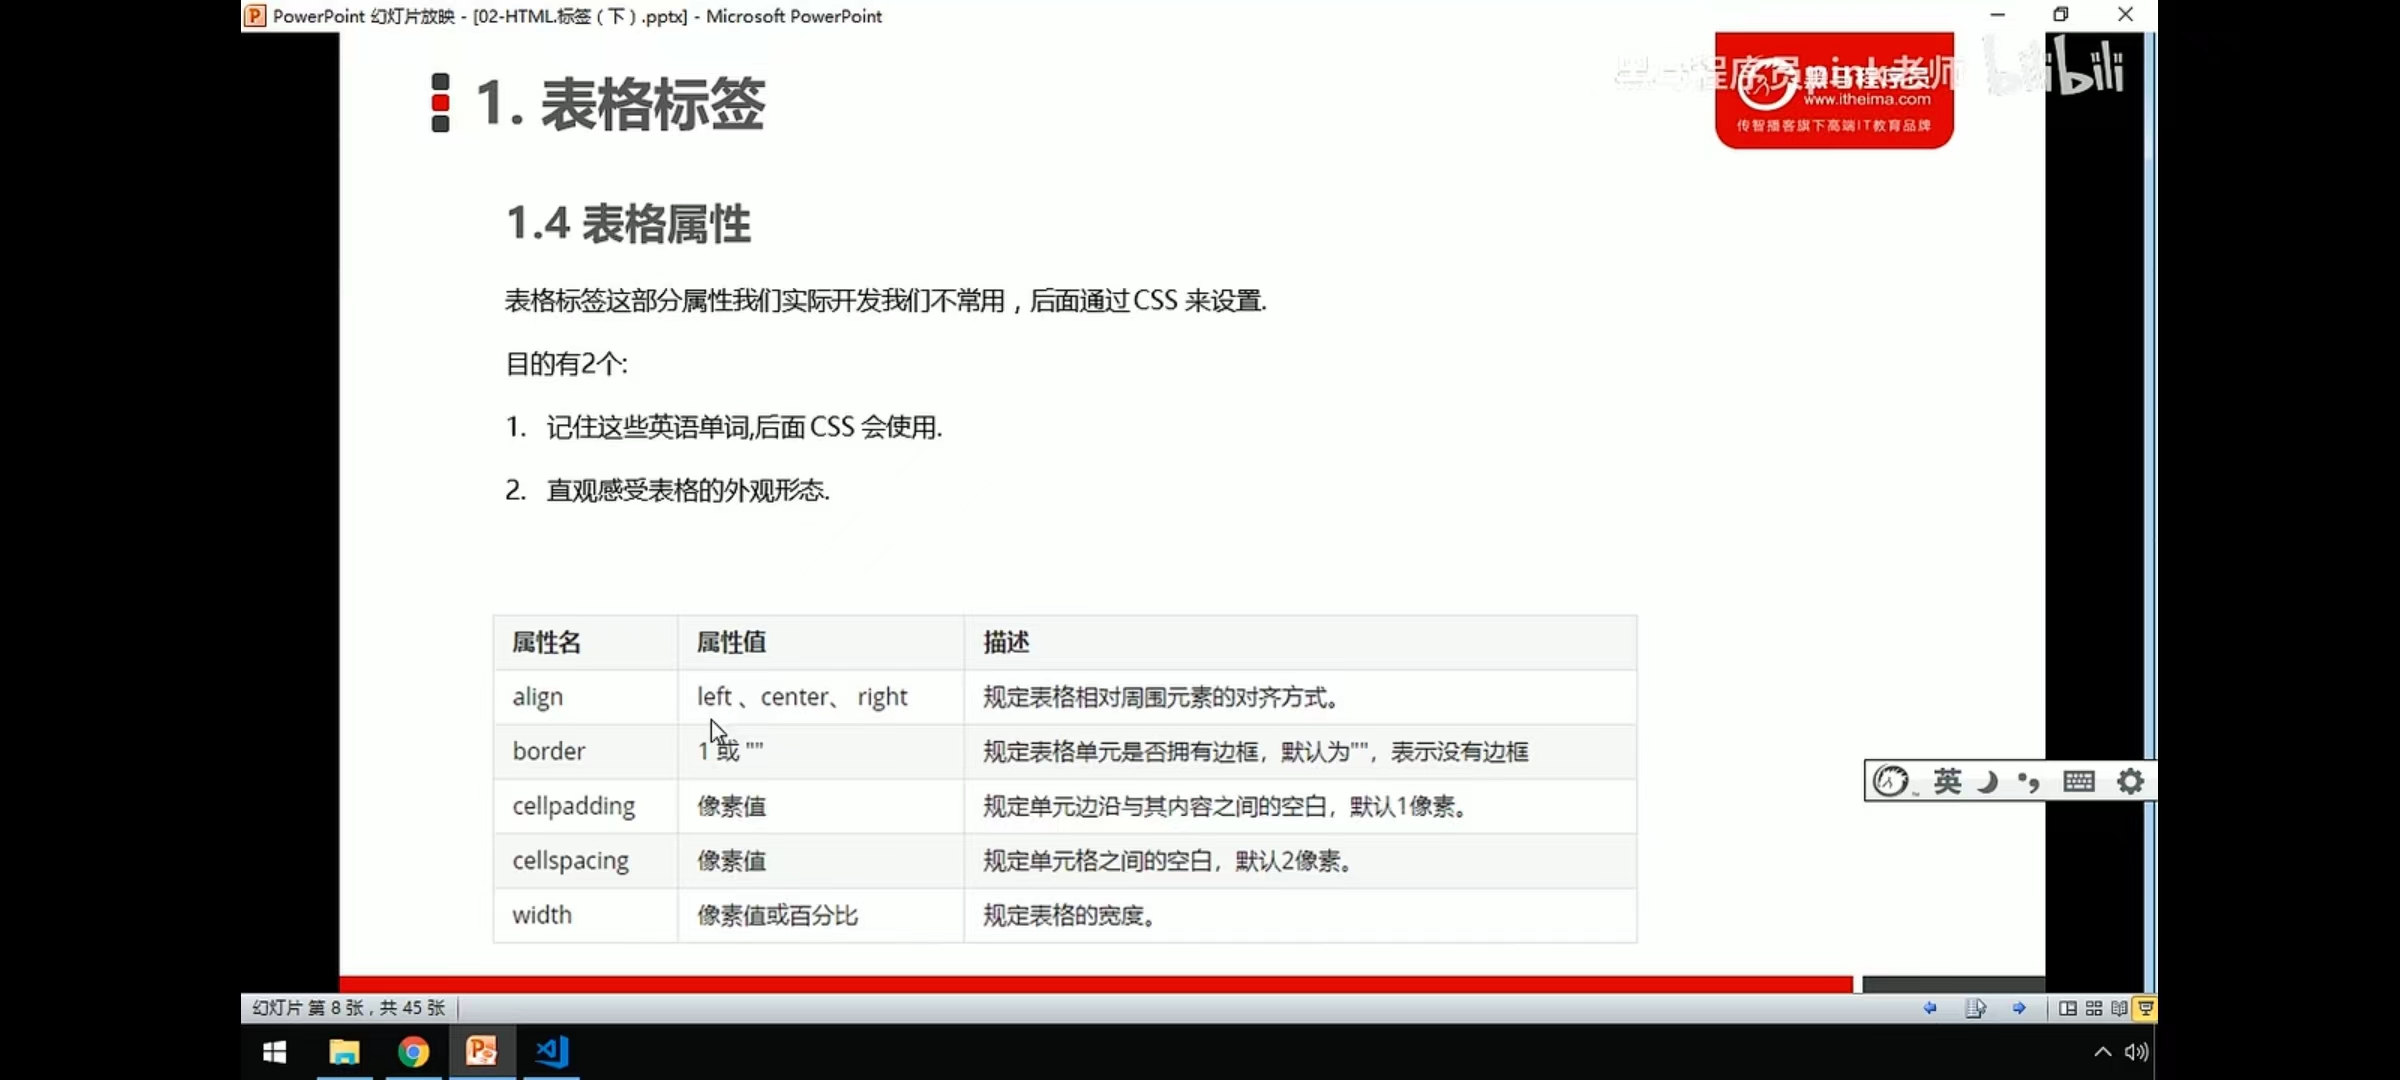Image resolution: width=2400 pixels, height=1080 pixels.
Task: Launch Visual Studio Code from taskbar
Action: [x=551, y=1052]
